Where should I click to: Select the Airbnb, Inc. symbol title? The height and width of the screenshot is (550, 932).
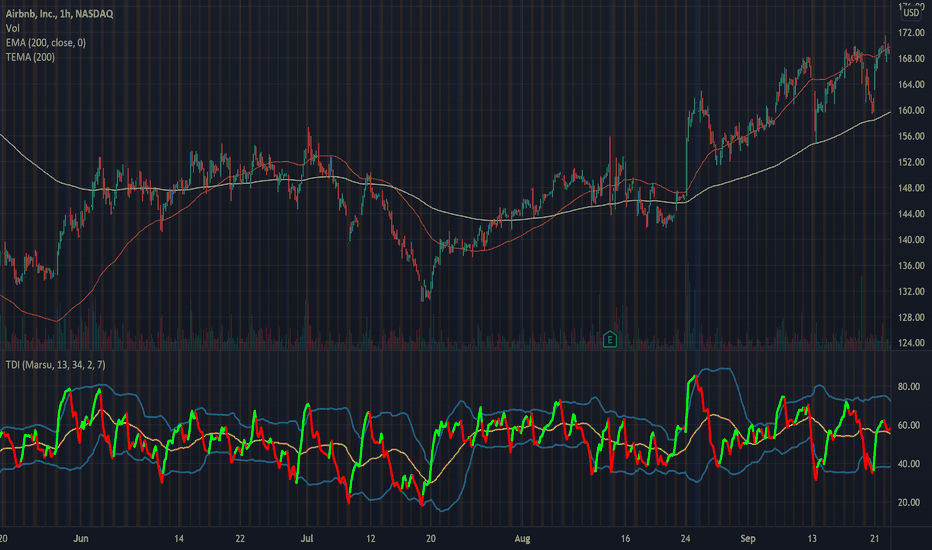tap(59, 13)
